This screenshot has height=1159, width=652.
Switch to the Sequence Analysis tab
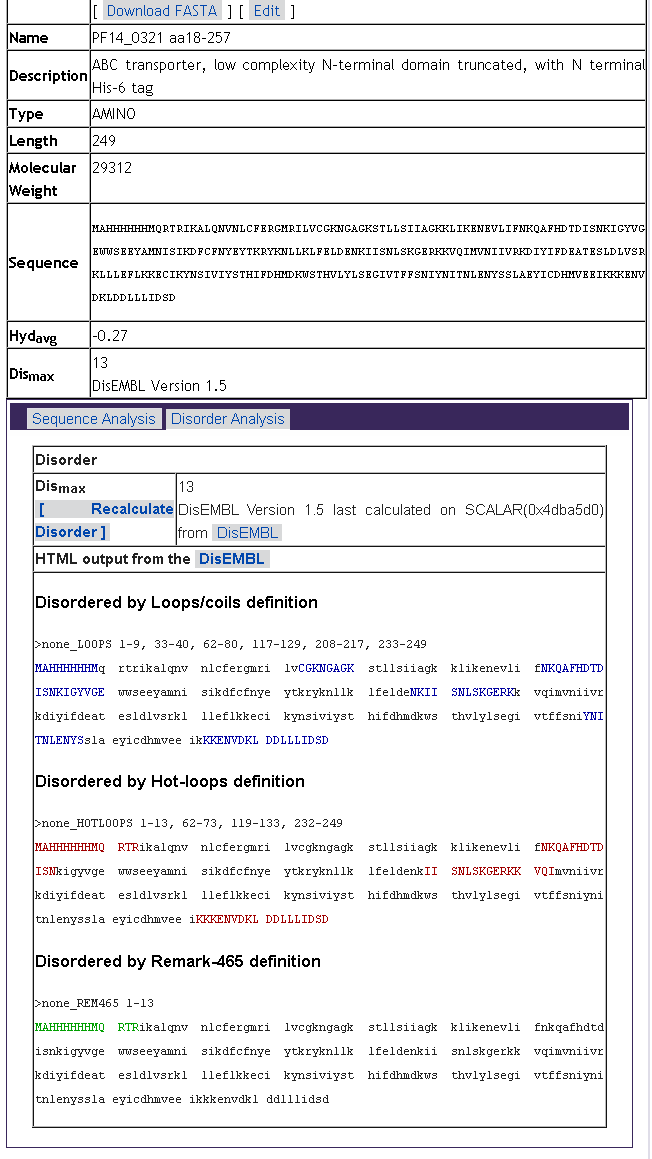tap(94, 419)
